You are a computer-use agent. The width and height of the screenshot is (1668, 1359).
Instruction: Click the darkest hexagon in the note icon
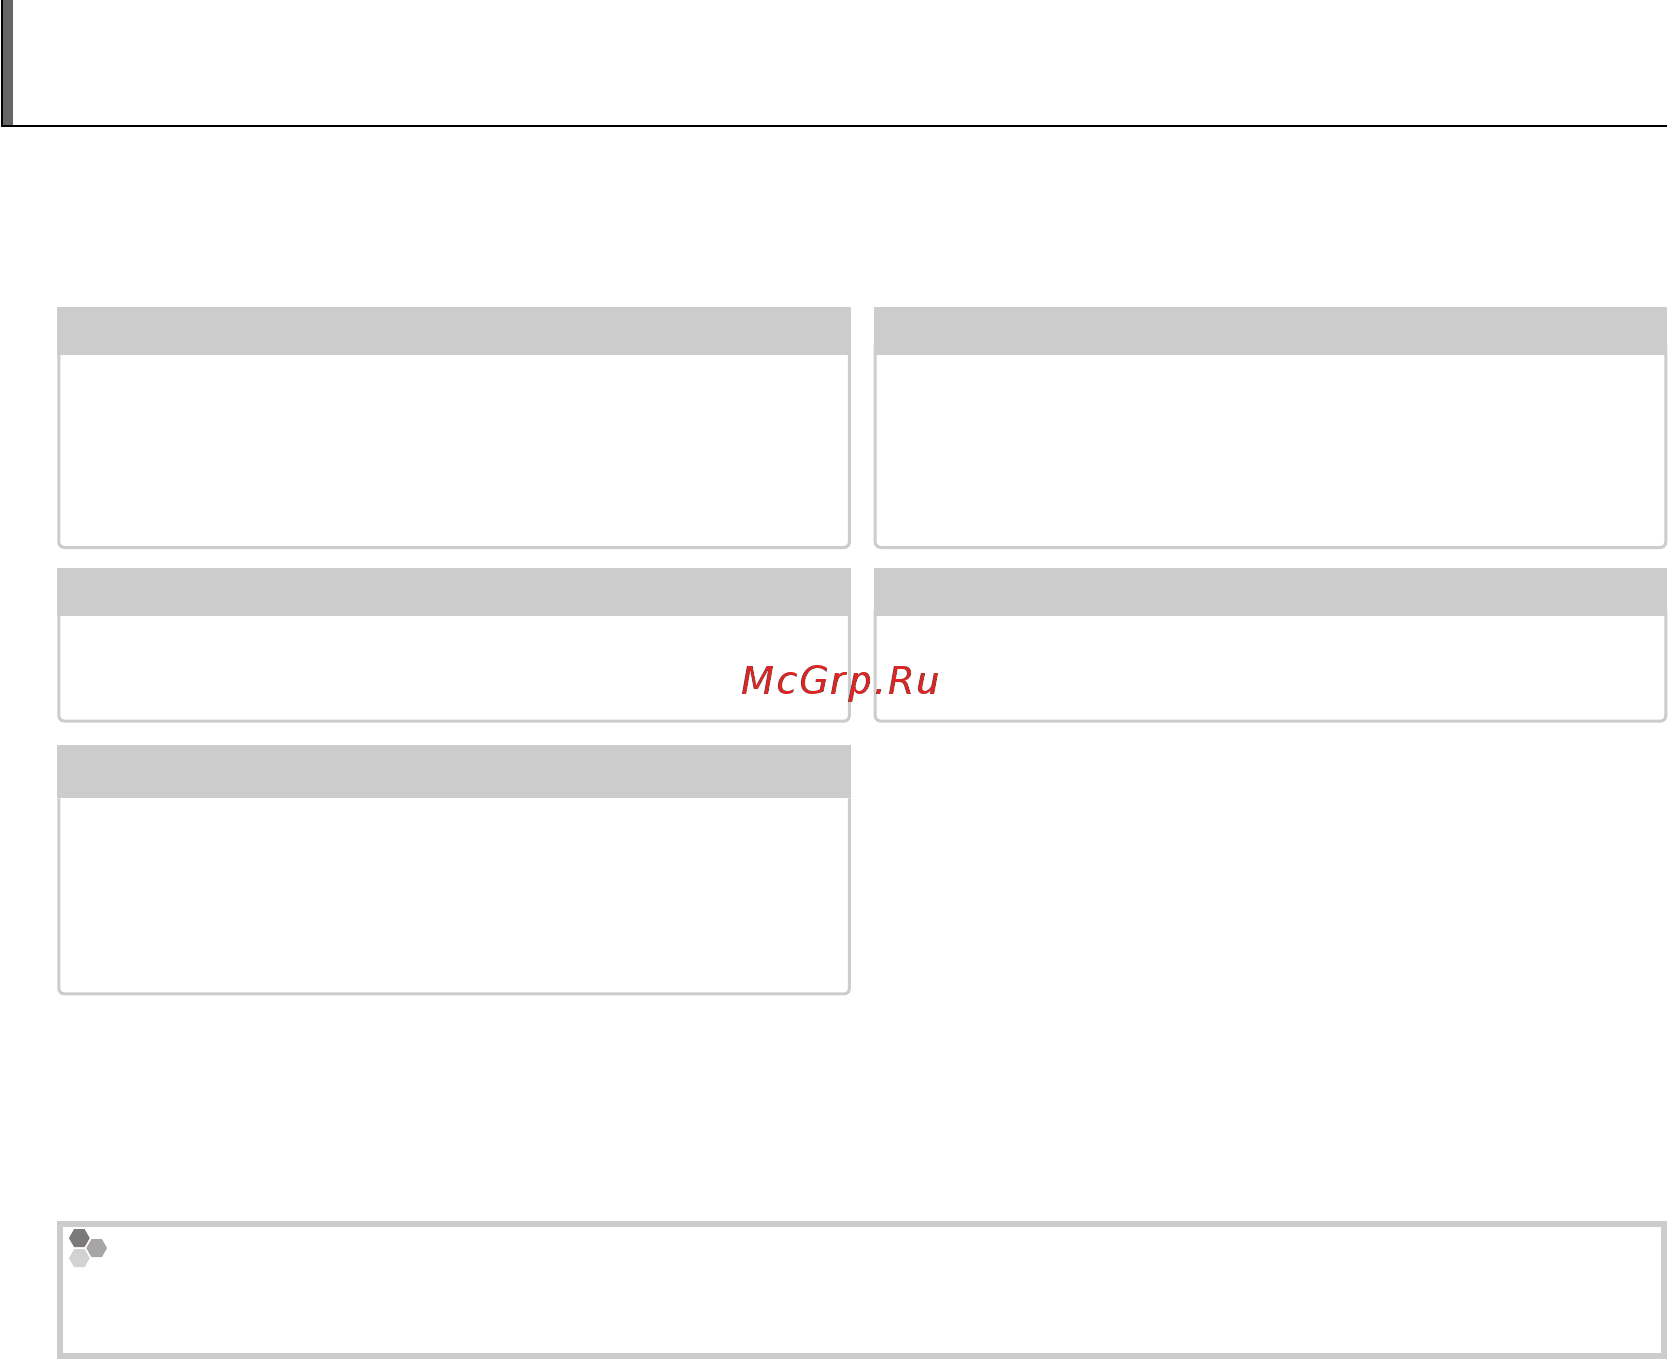(x=79, y=1238)
